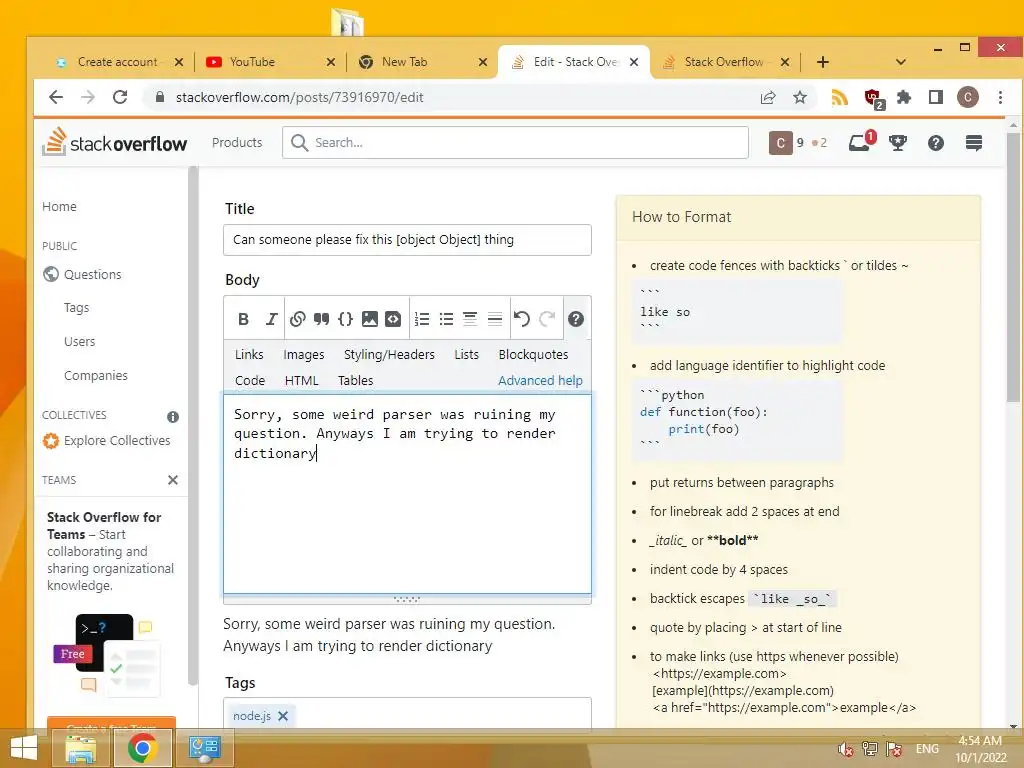Toggle Chrome side panel icon
1024x768 pixels.
point(936,97)
